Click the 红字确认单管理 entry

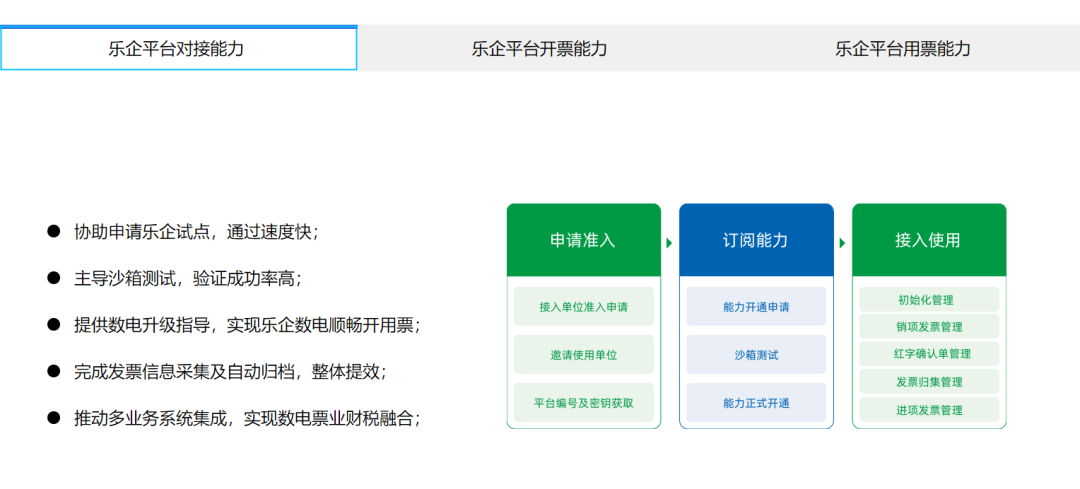pos(929,354)
